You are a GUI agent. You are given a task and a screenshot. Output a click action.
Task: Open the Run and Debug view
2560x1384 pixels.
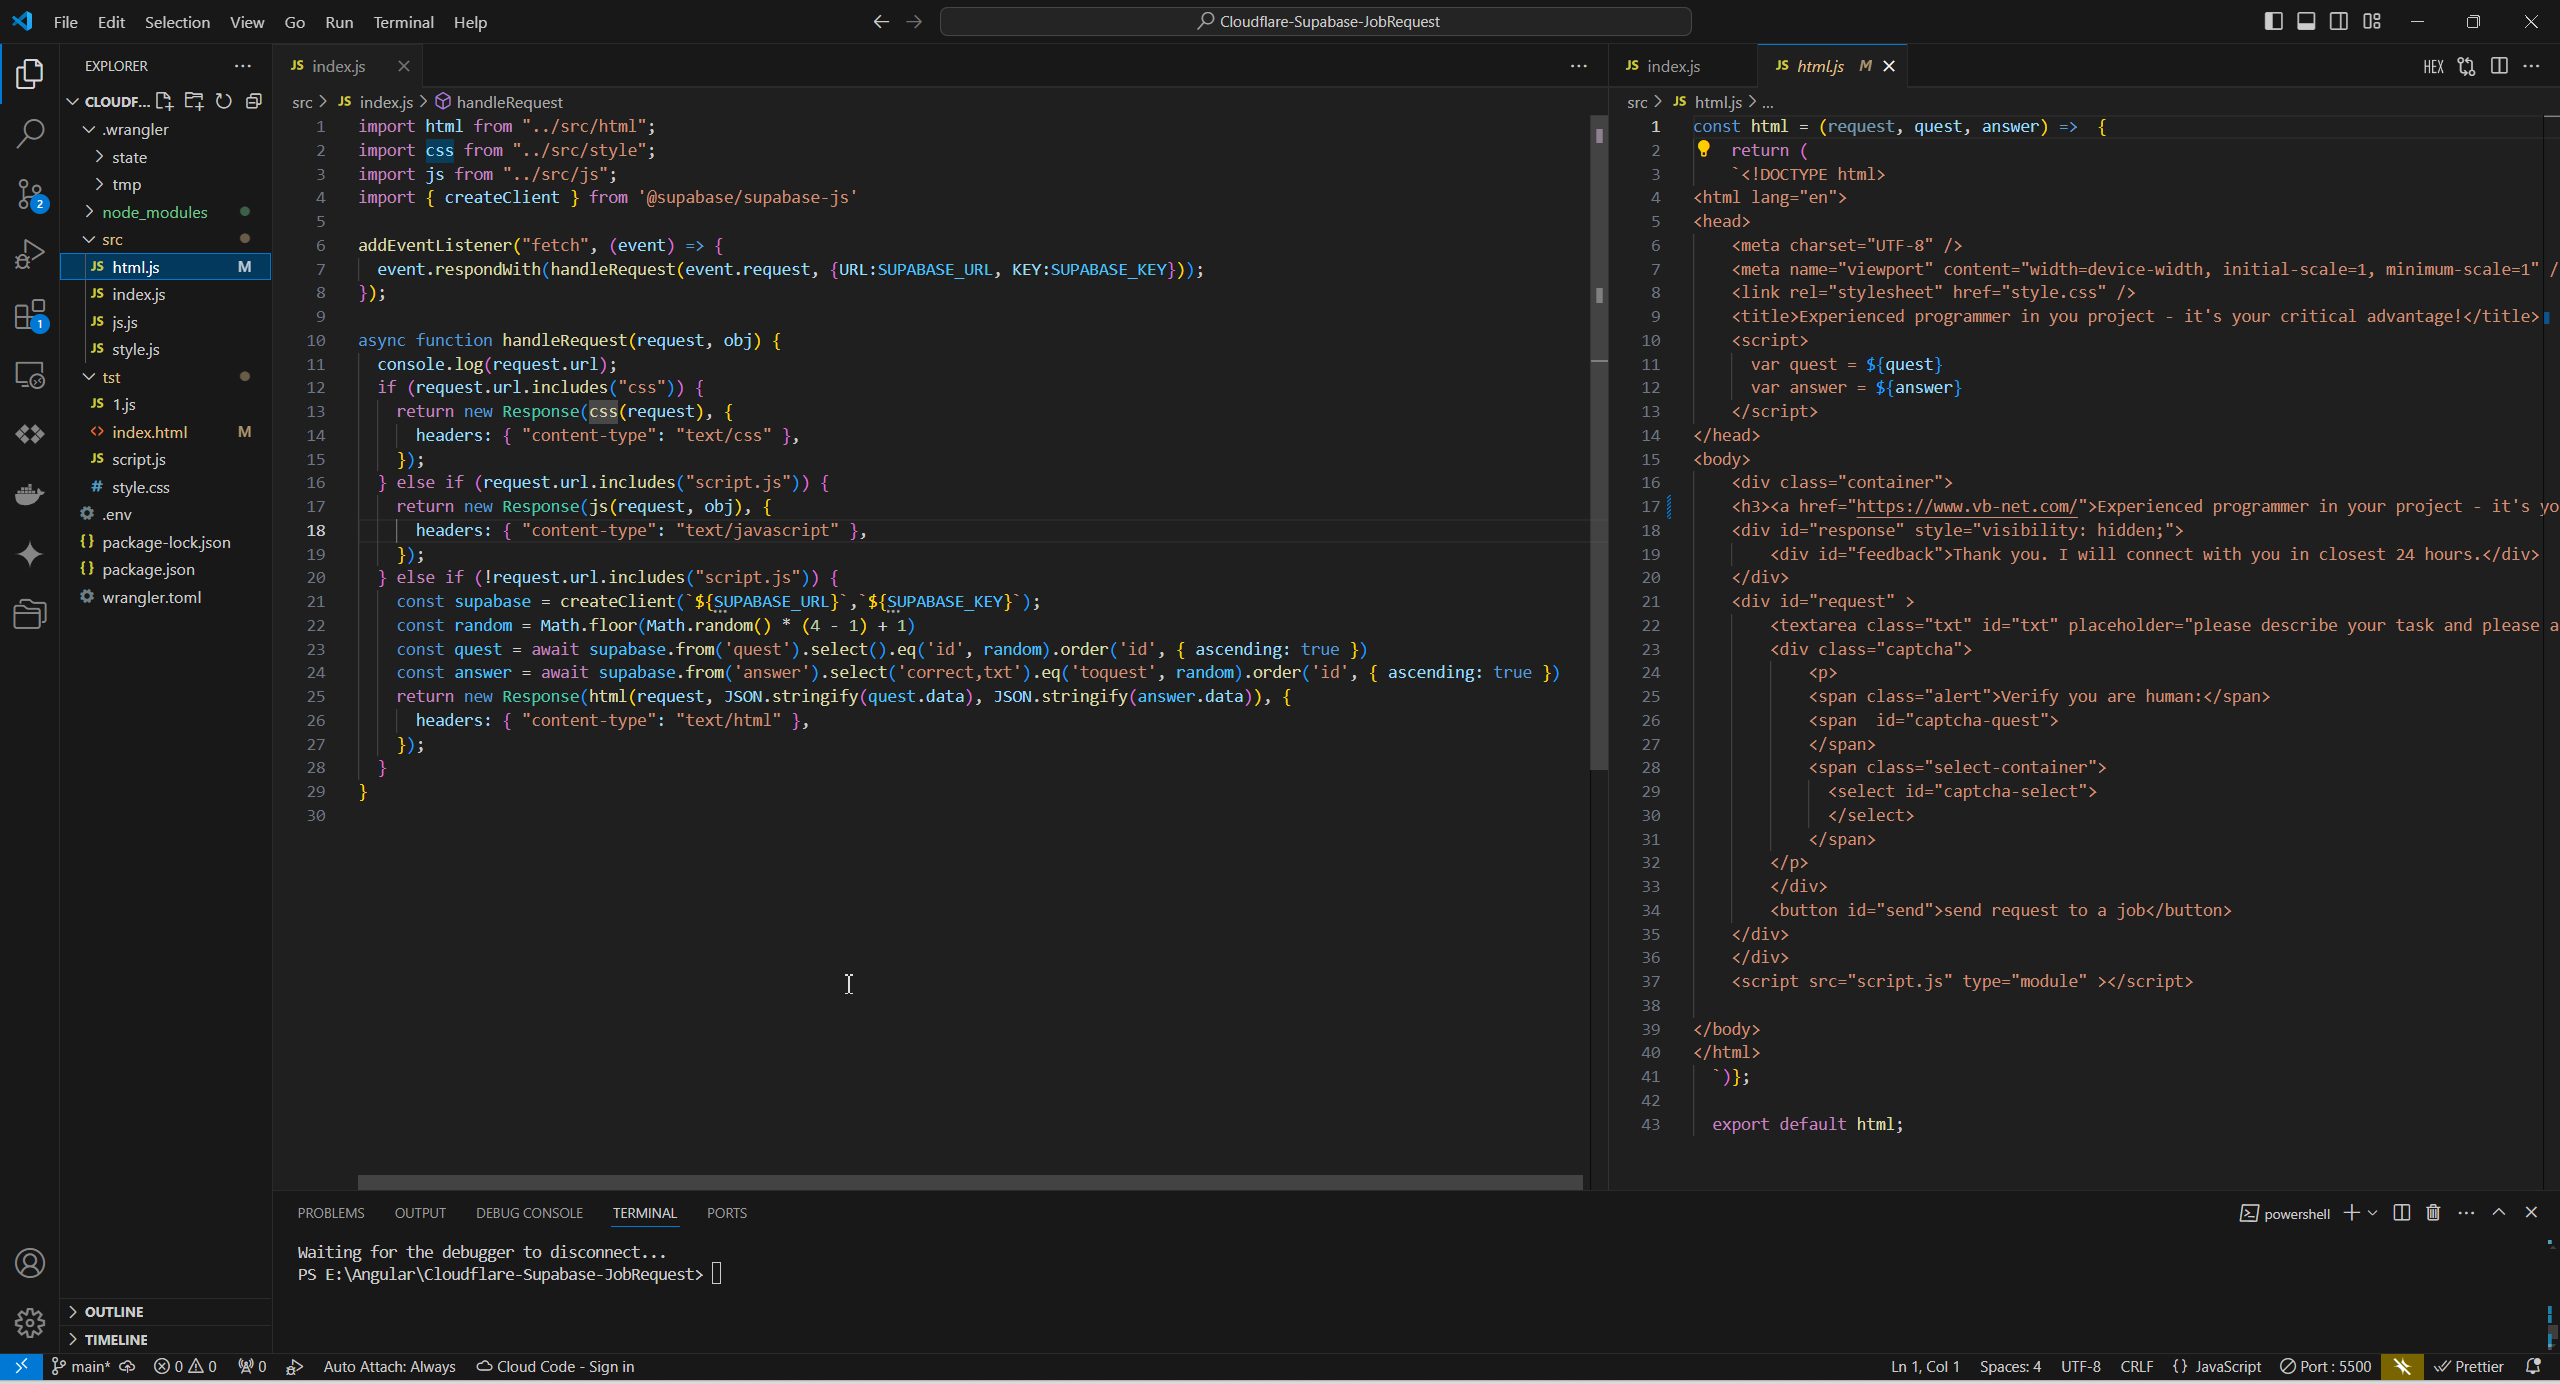[30, 254]
